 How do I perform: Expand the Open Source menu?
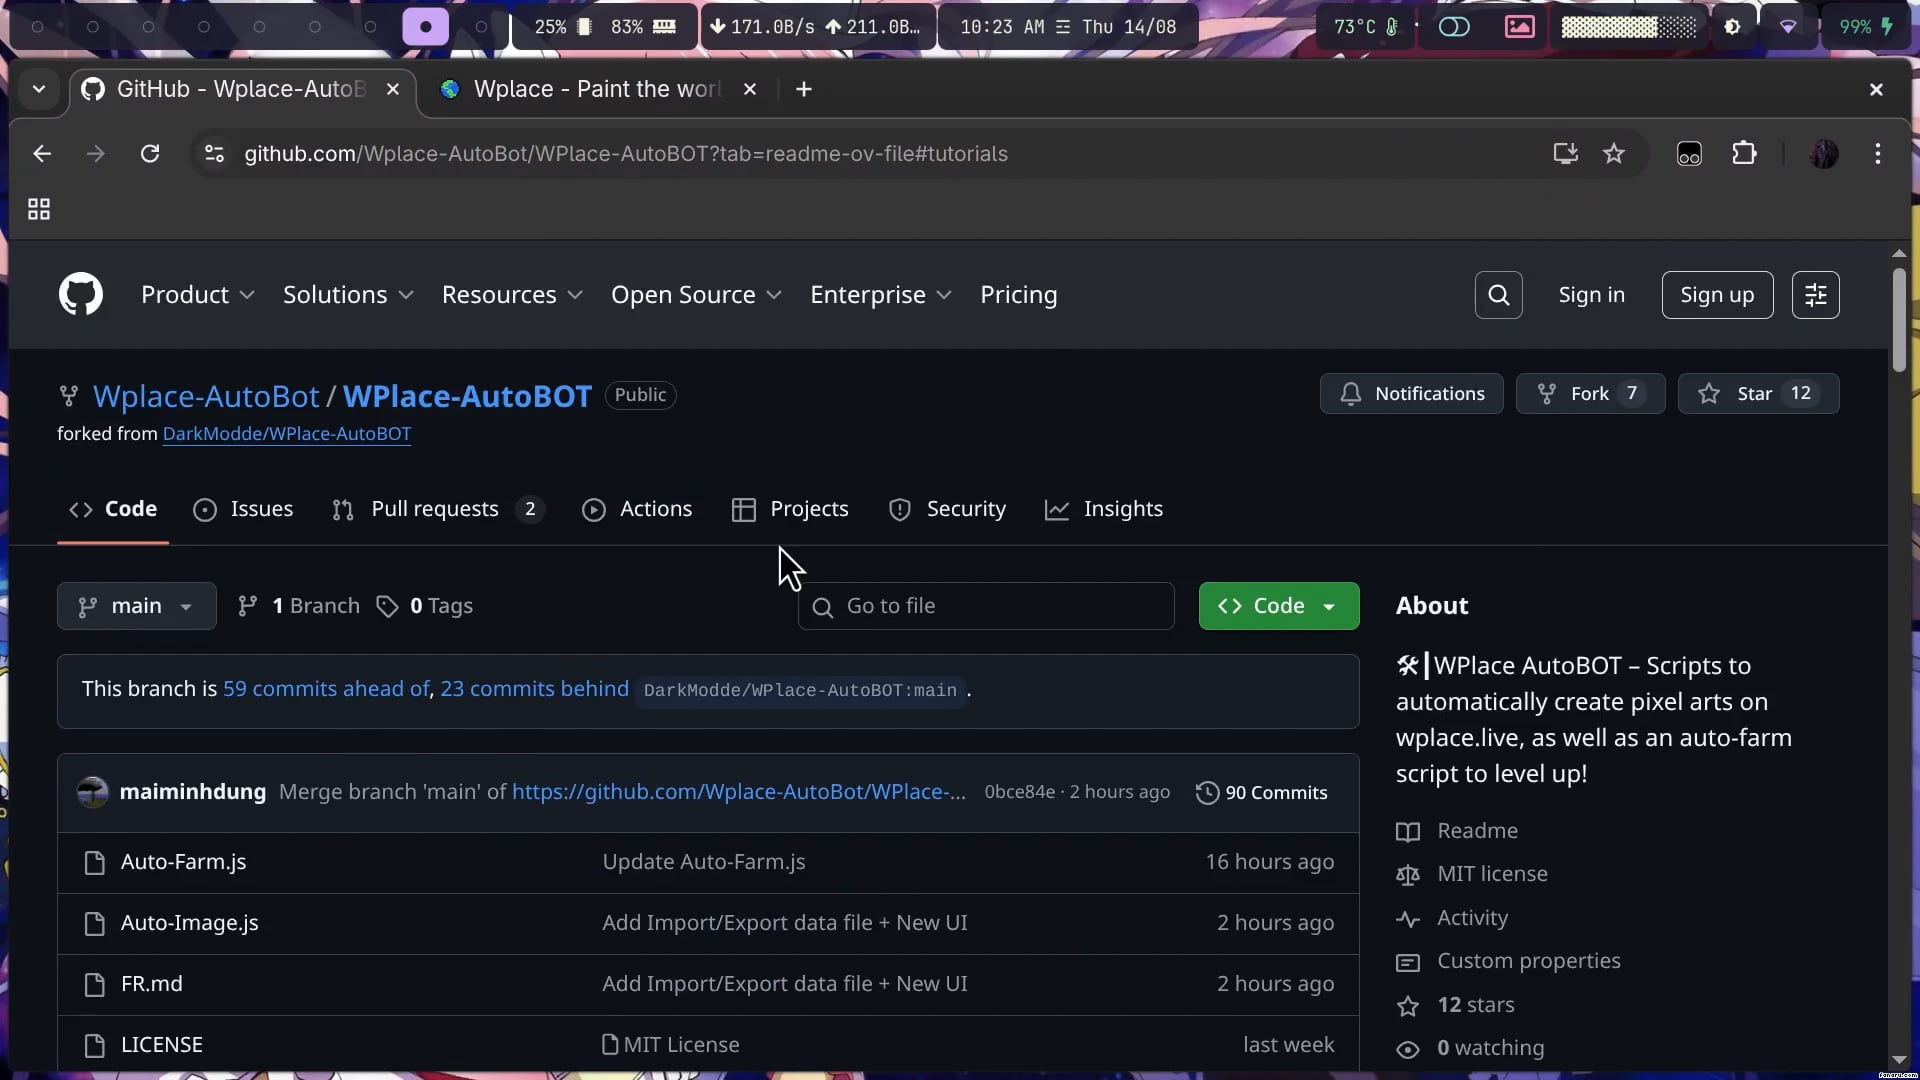coord(696,295)
